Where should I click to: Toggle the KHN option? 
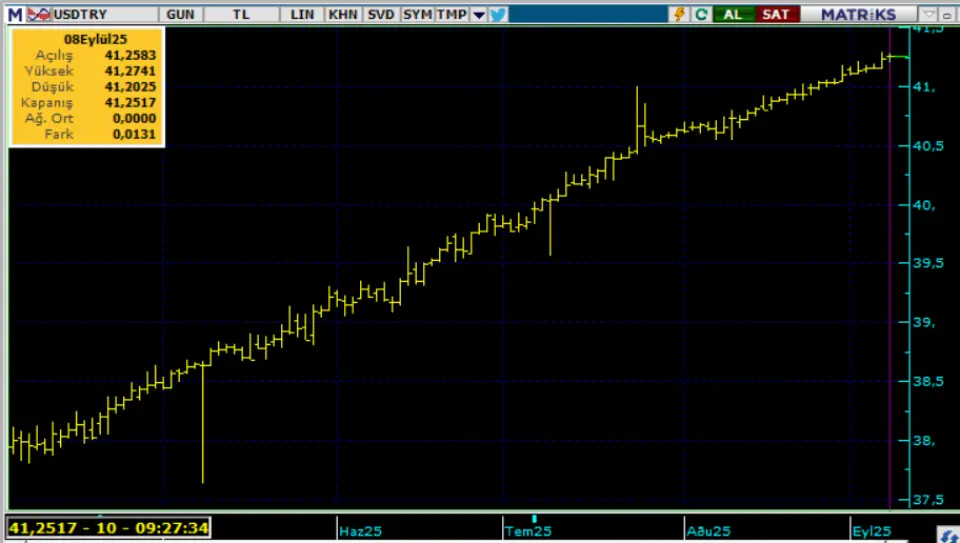(x=342, y=14)
